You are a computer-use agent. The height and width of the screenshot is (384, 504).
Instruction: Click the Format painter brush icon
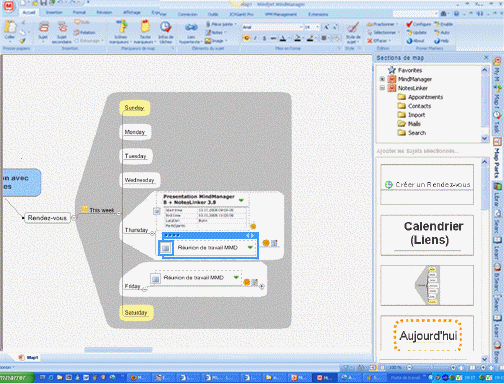(22, 41)
